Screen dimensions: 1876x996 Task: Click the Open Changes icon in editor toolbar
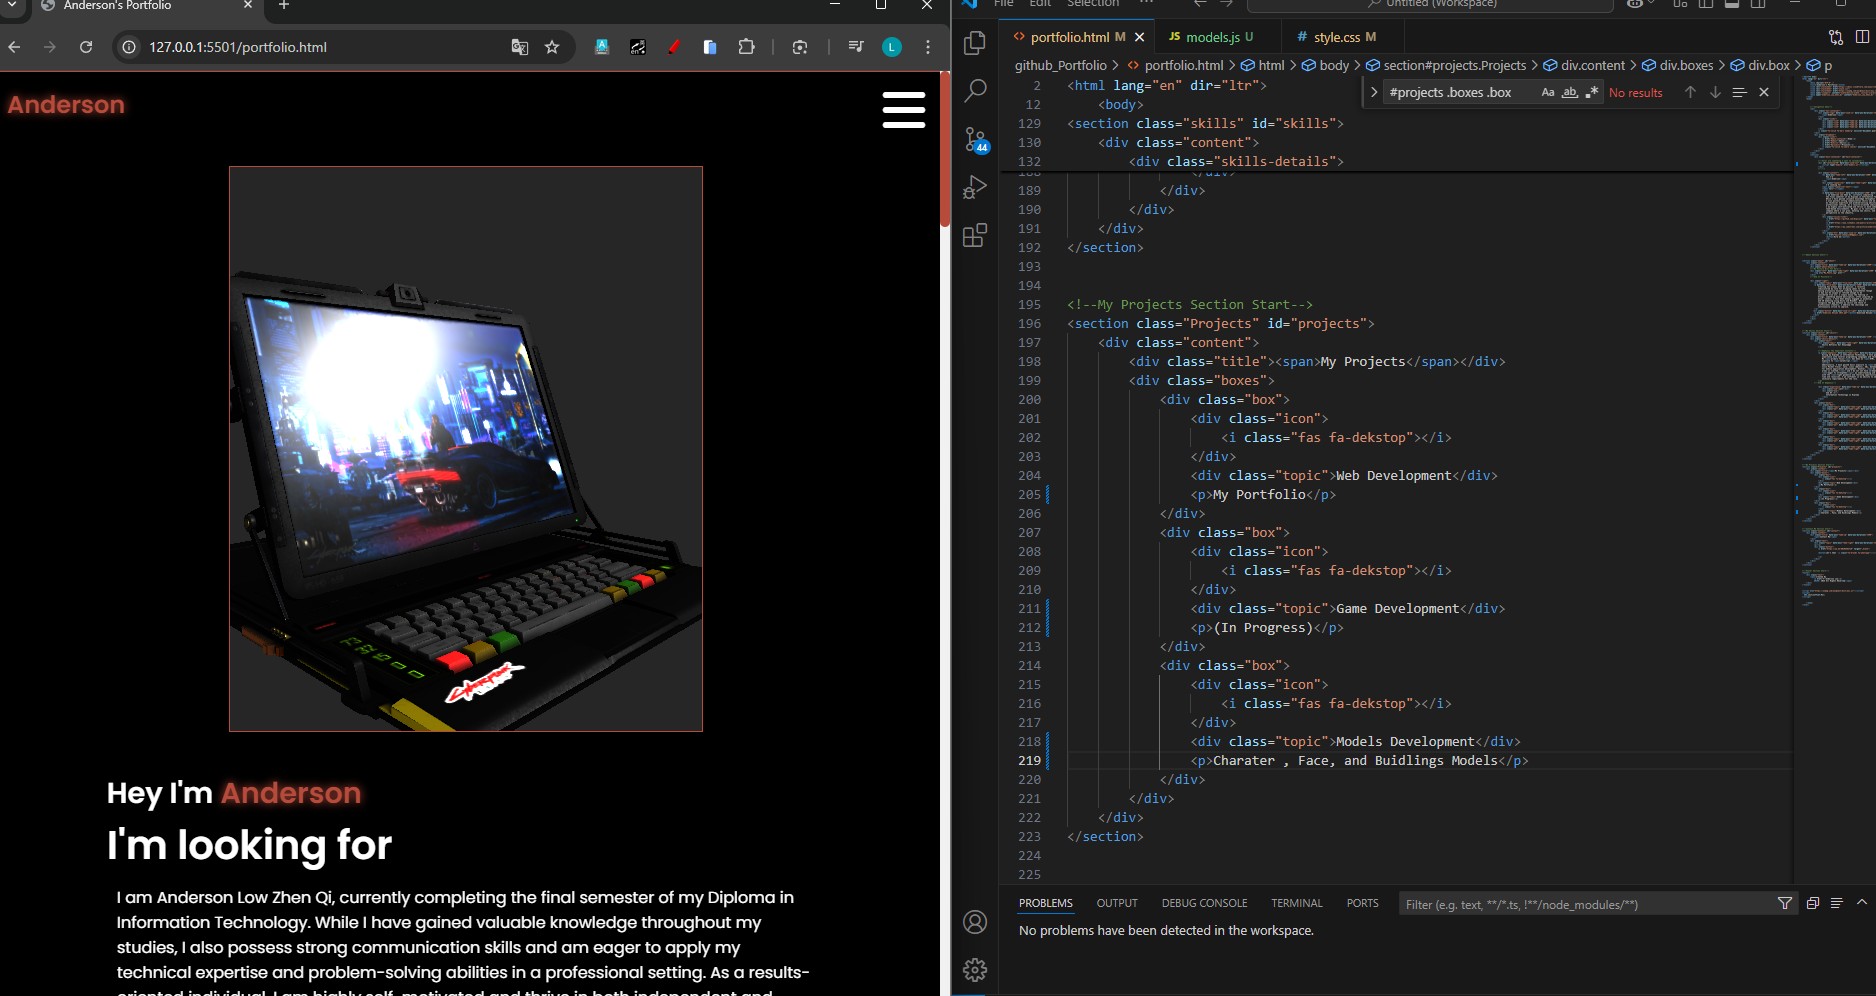tap(1836, 37)
